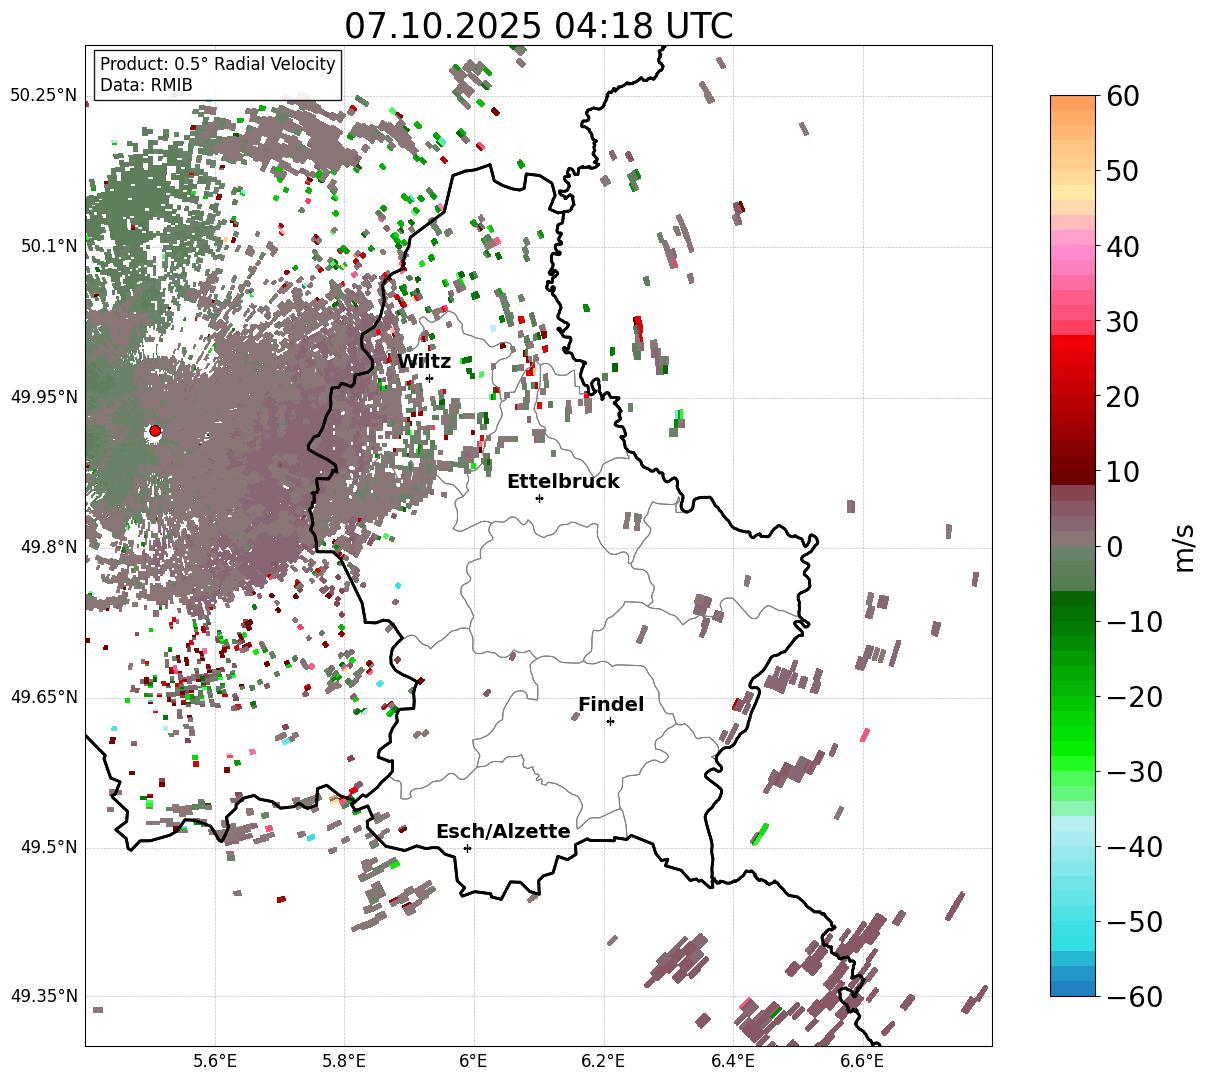Click the −20 tick label on colorbar
The width and height of the screenshot is (1207, 1081).
click(1134, 697)
